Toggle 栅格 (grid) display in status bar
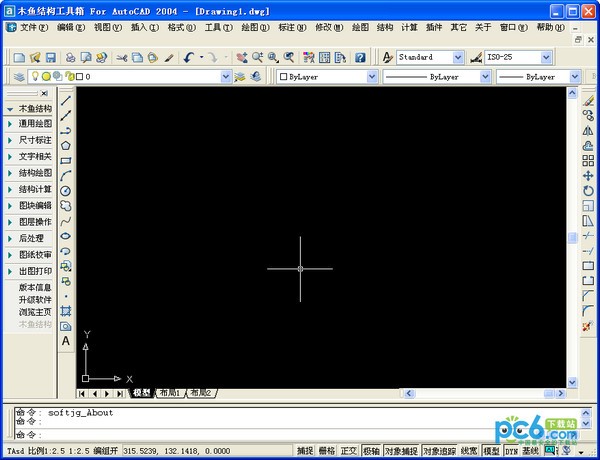 [x=327, y=452]
